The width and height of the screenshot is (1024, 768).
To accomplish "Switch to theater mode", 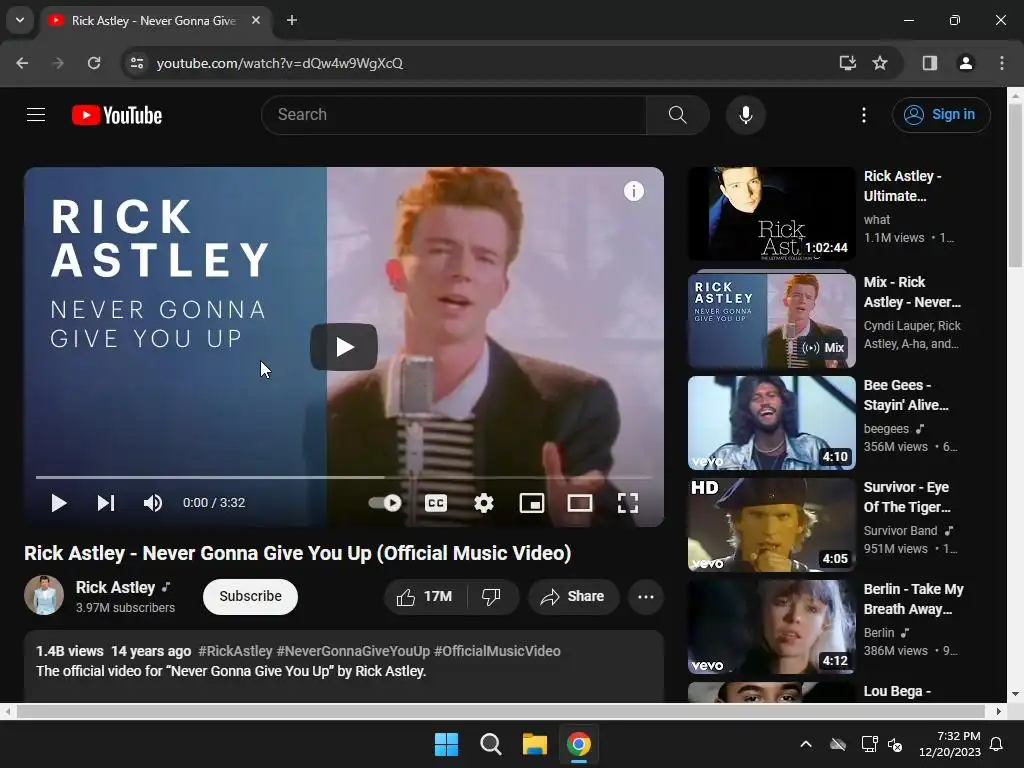I will [x=579, y=503].
